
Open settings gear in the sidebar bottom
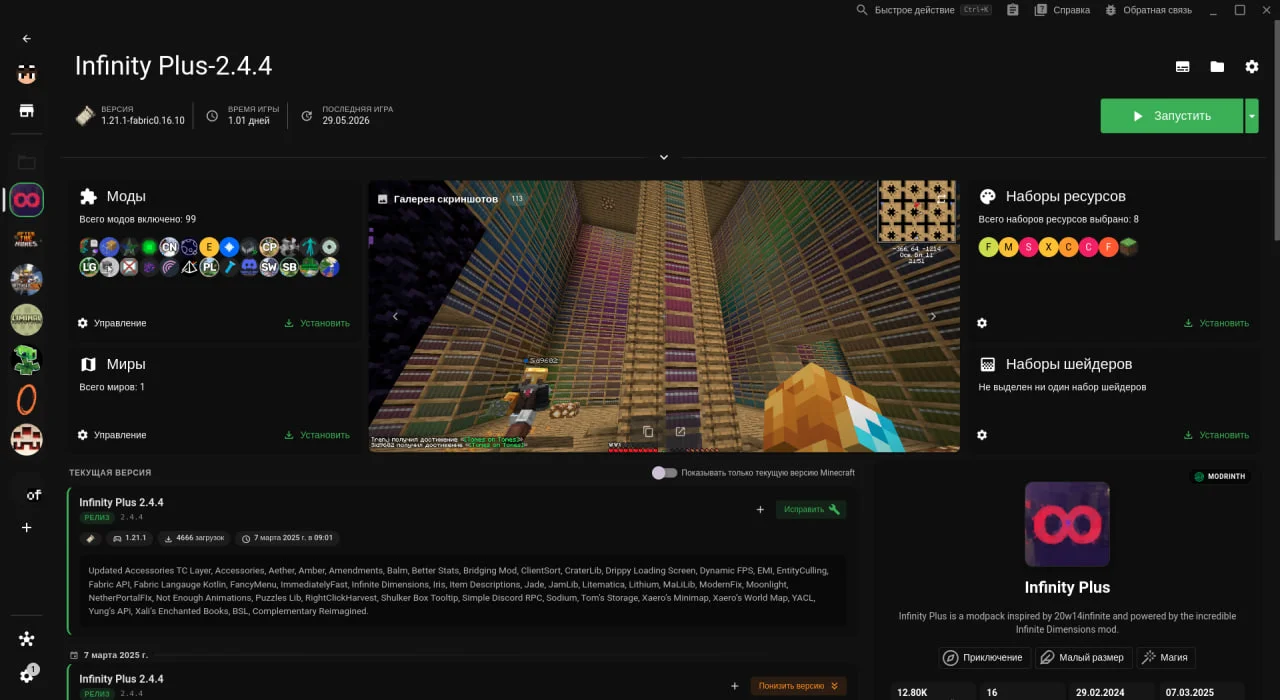point(27,675)
